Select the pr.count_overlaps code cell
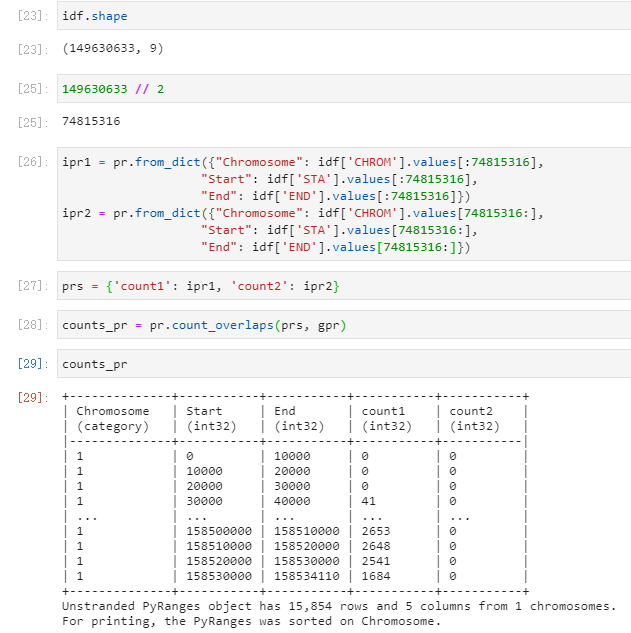631x633 pixels. tap(344, 325)
